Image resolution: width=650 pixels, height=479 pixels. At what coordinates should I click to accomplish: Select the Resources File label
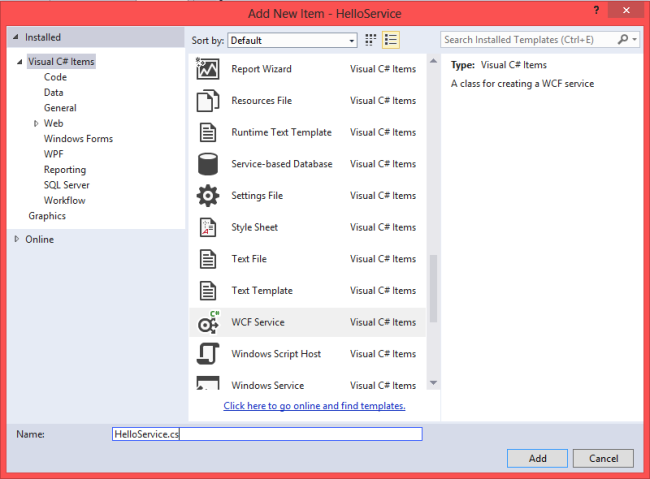261,100
